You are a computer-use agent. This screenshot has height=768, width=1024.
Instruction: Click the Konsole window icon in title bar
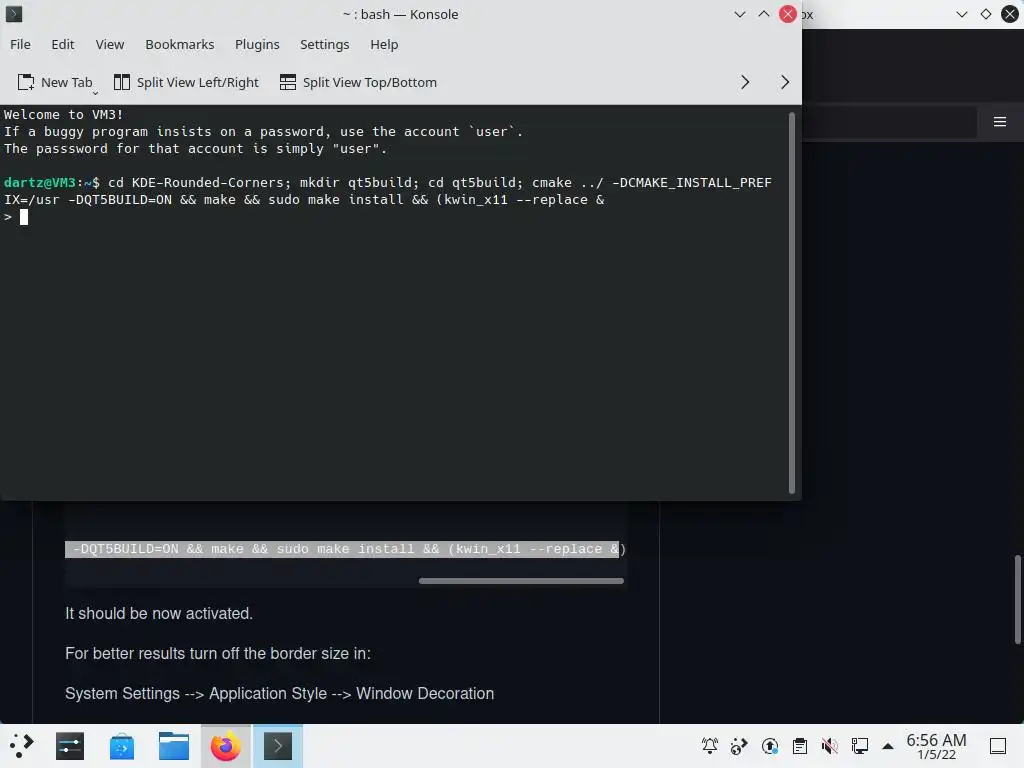14,14
